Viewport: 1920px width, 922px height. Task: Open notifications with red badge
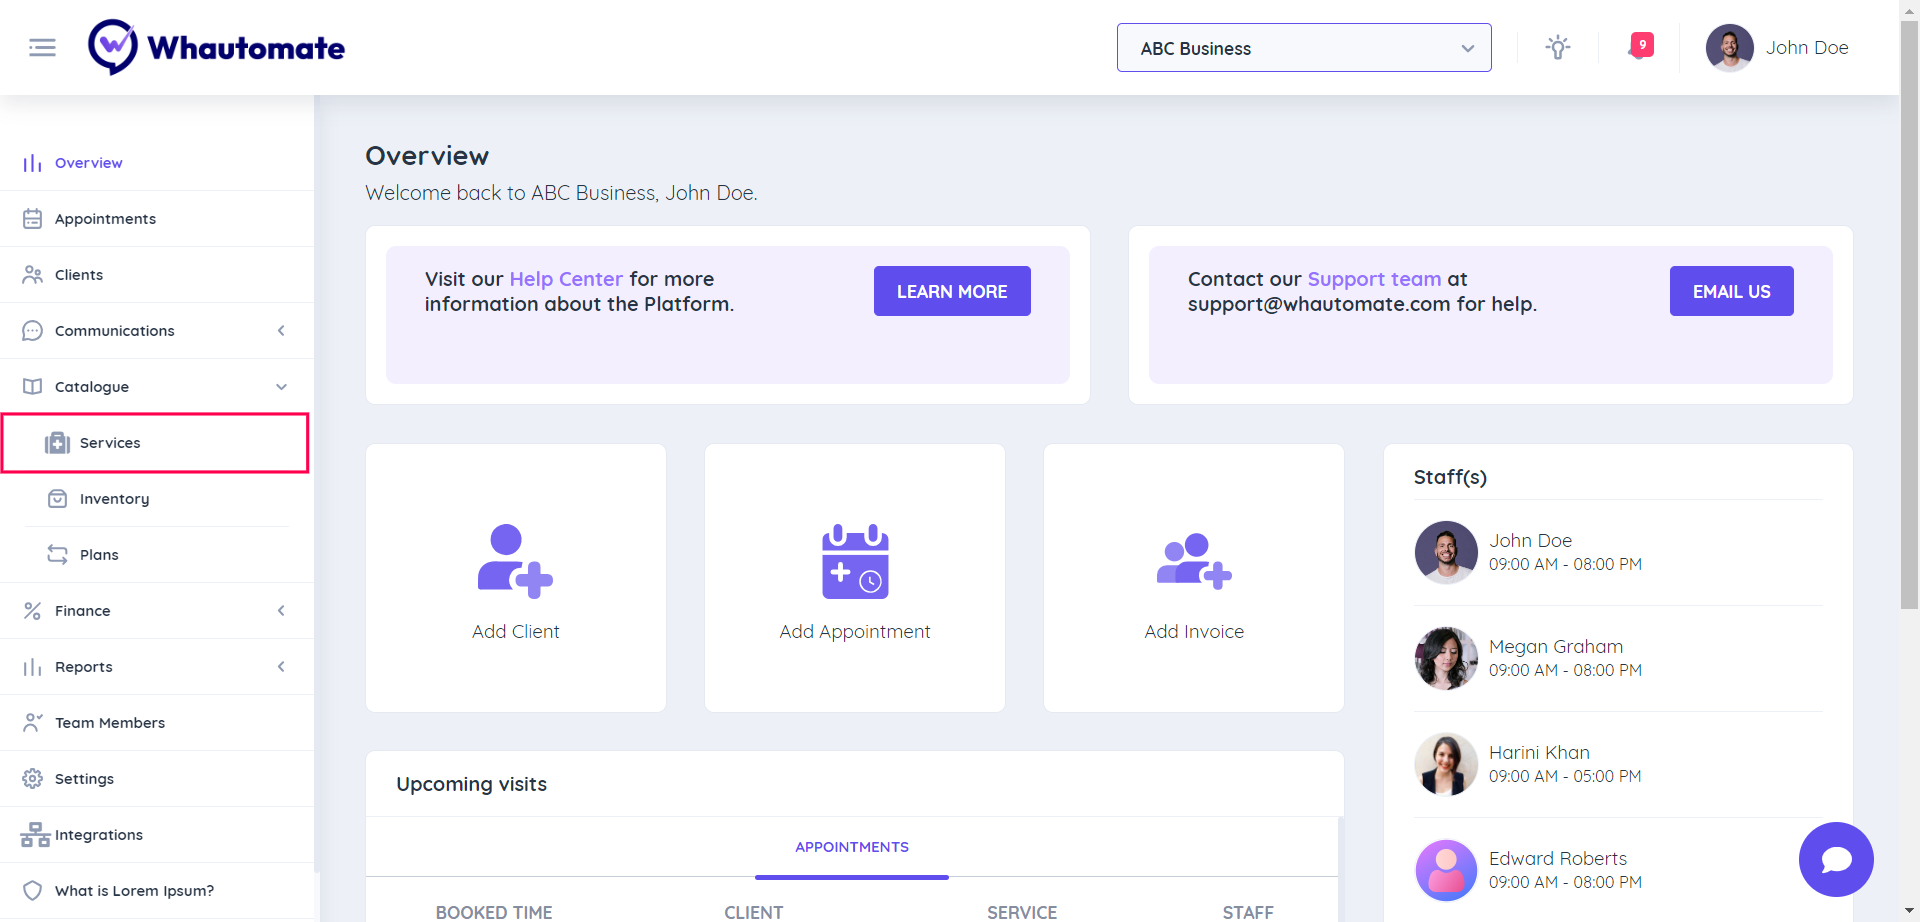point(1640,46)
